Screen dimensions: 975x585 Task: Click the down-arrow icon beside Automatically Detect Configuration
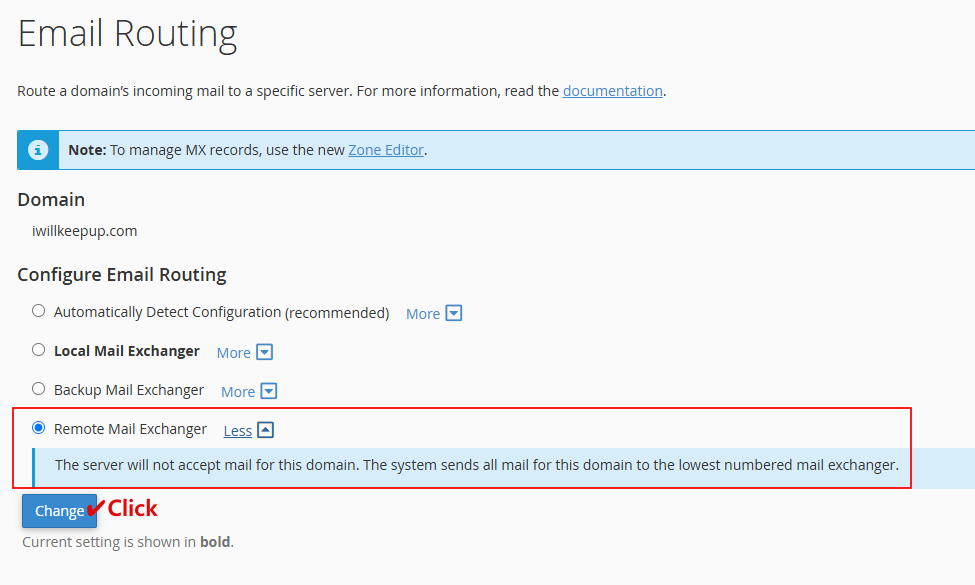(x=453, y=313)
